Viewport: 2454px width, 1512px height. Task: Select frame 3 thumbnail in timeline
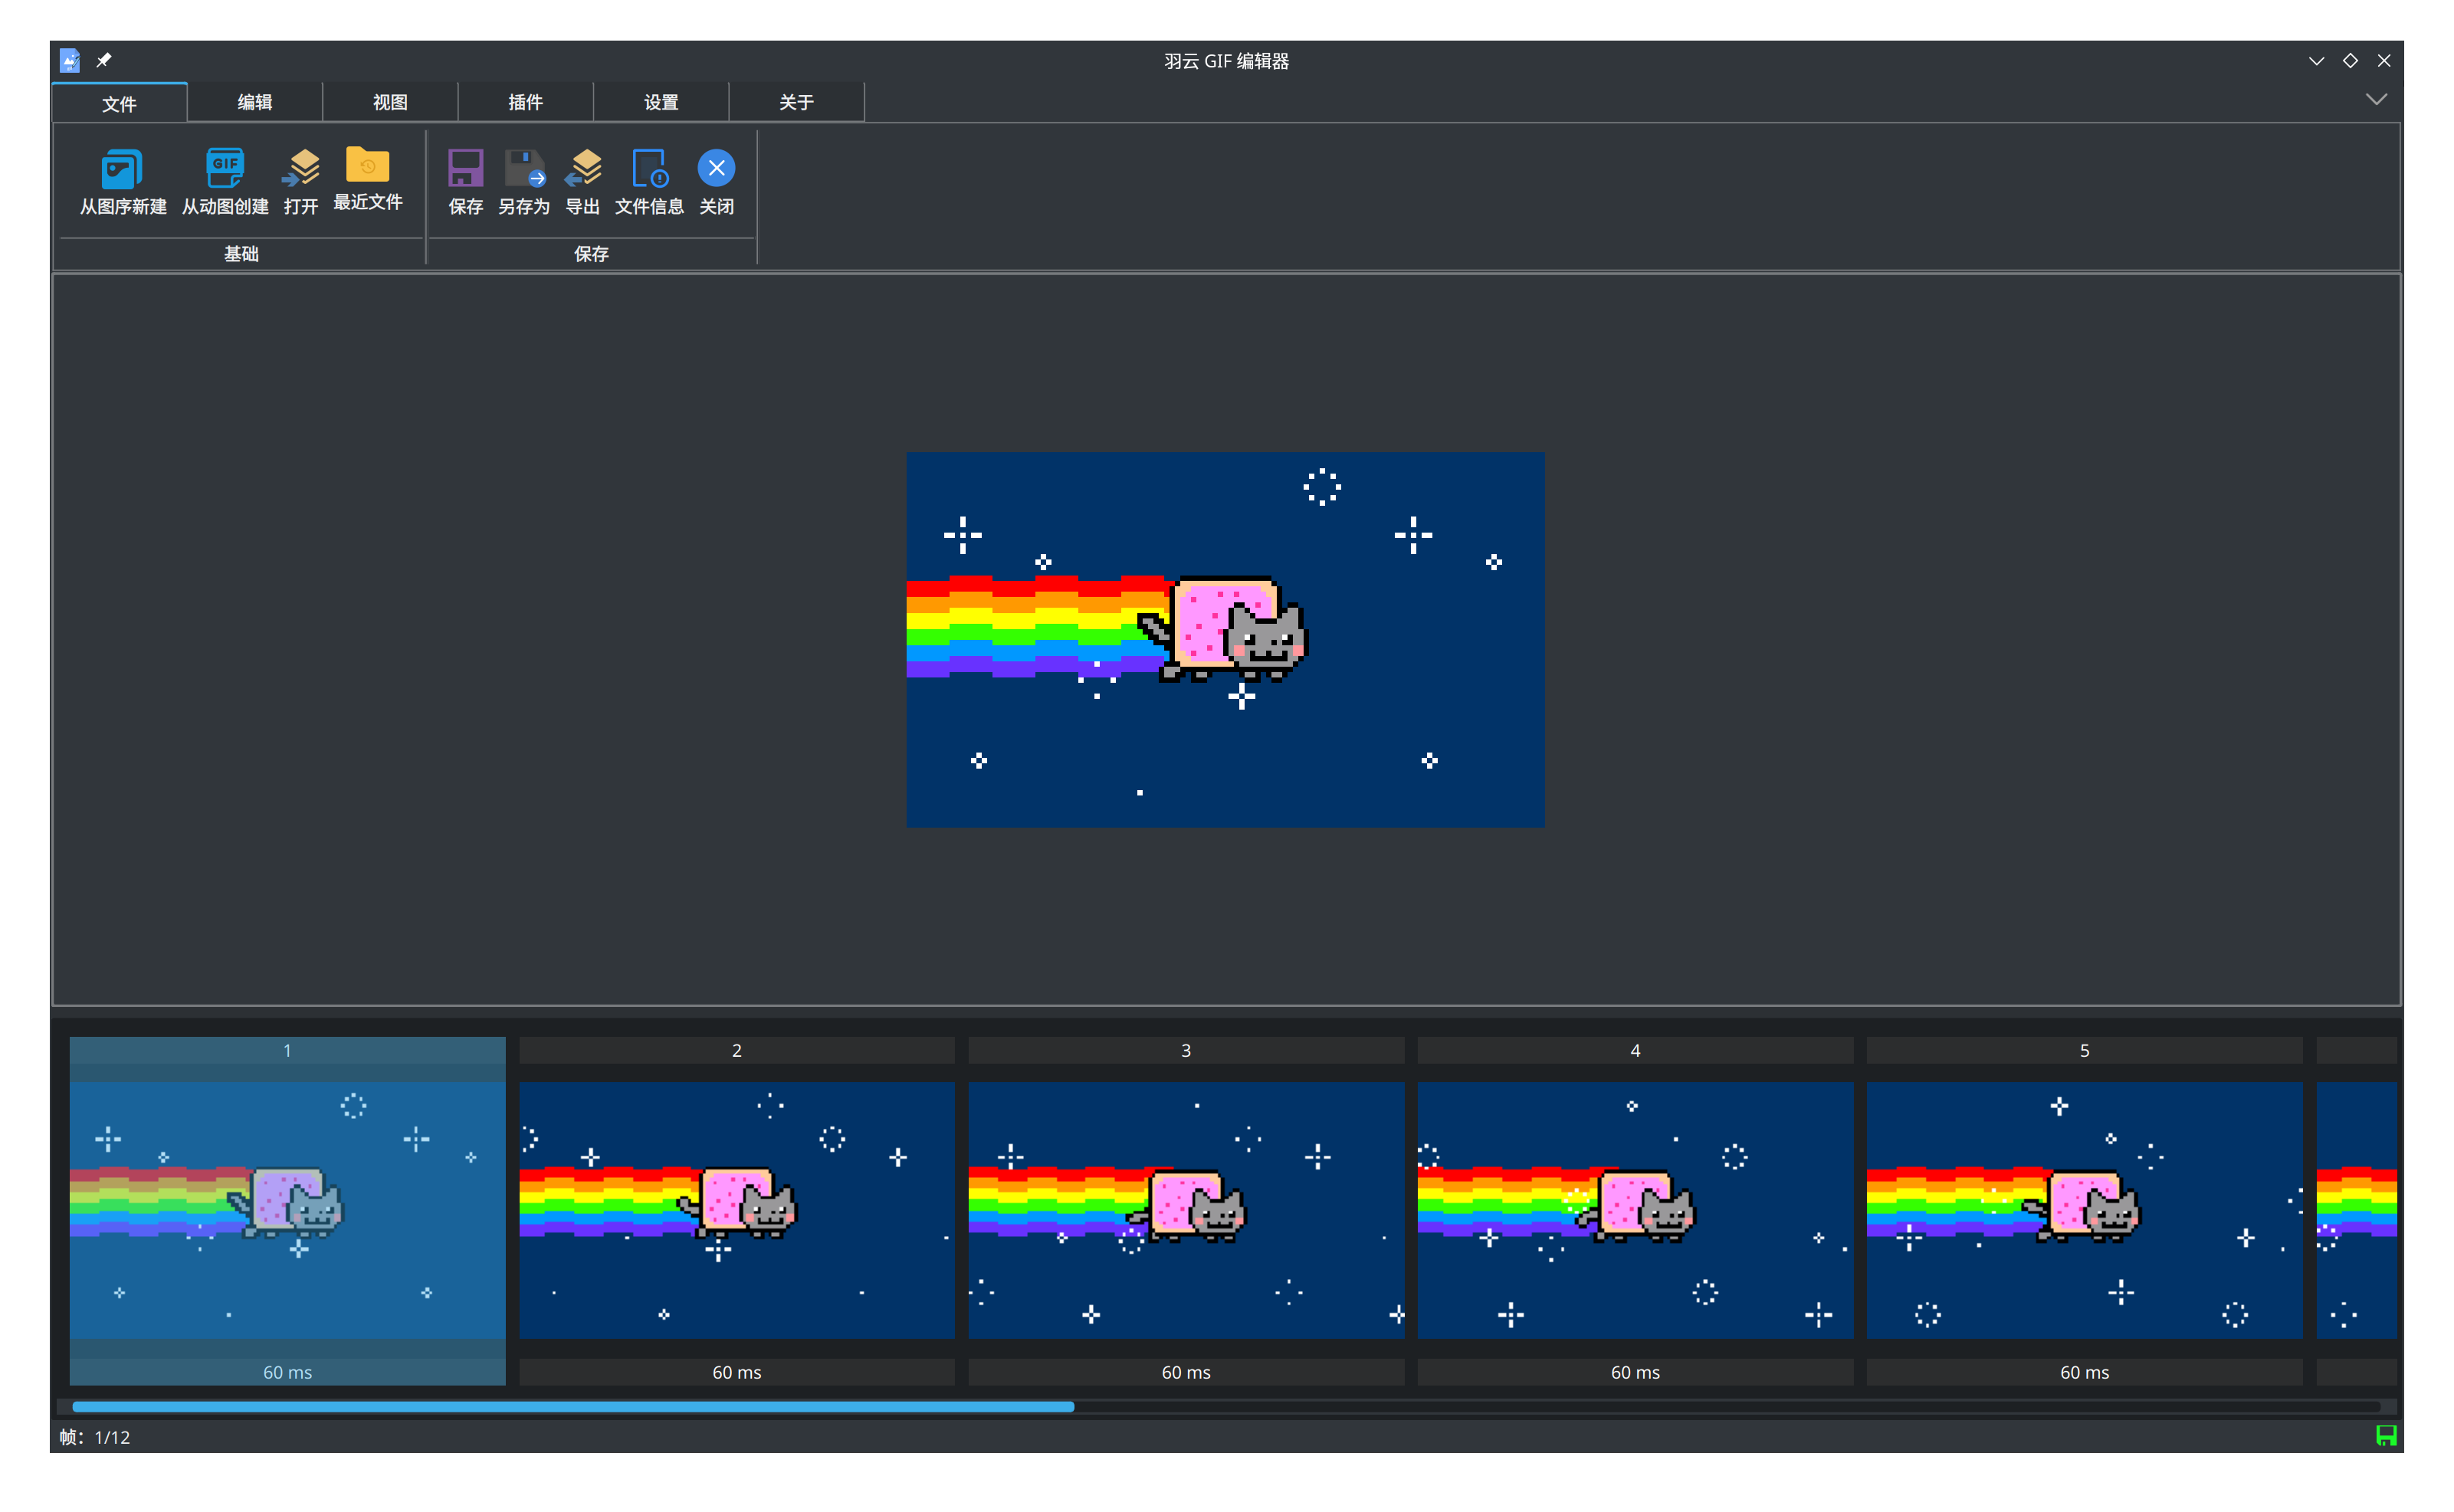click(x=1186, y=1210)
